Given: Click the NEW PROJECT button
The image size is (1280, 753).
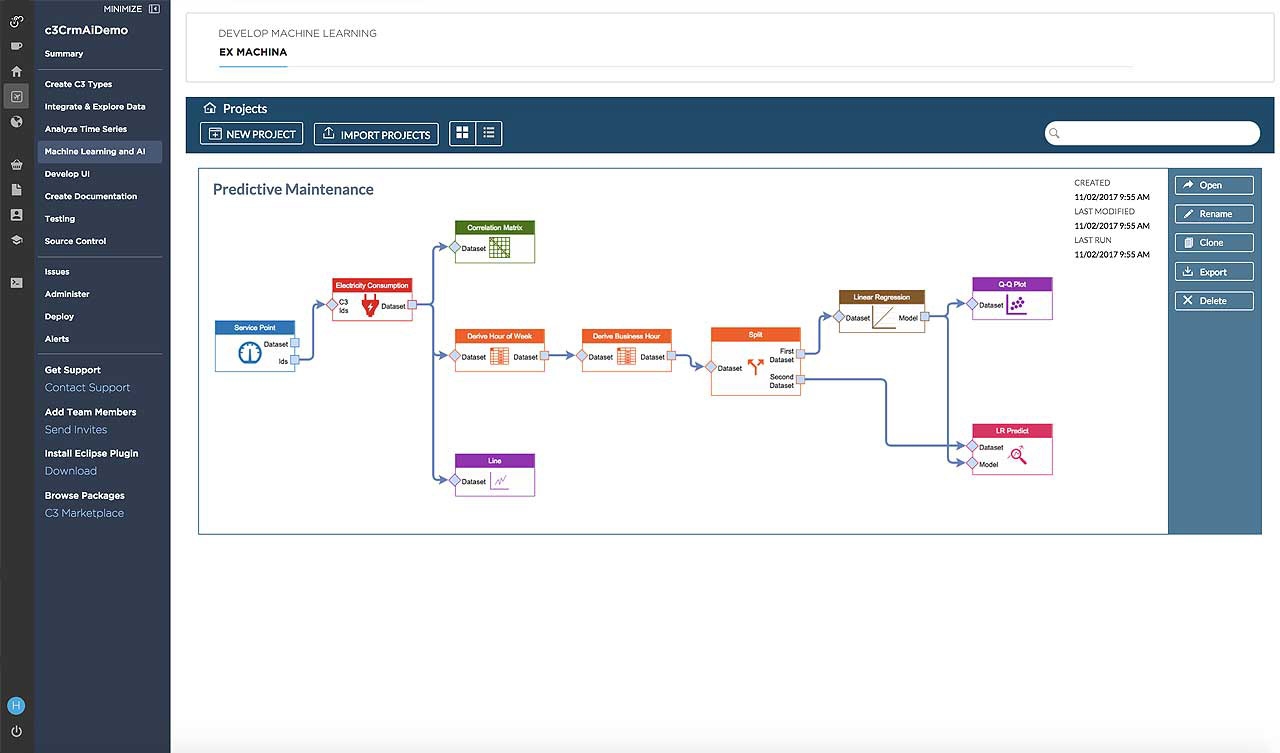Looking at the screenshot, I should pyautogui.click(x=251, y=134).
